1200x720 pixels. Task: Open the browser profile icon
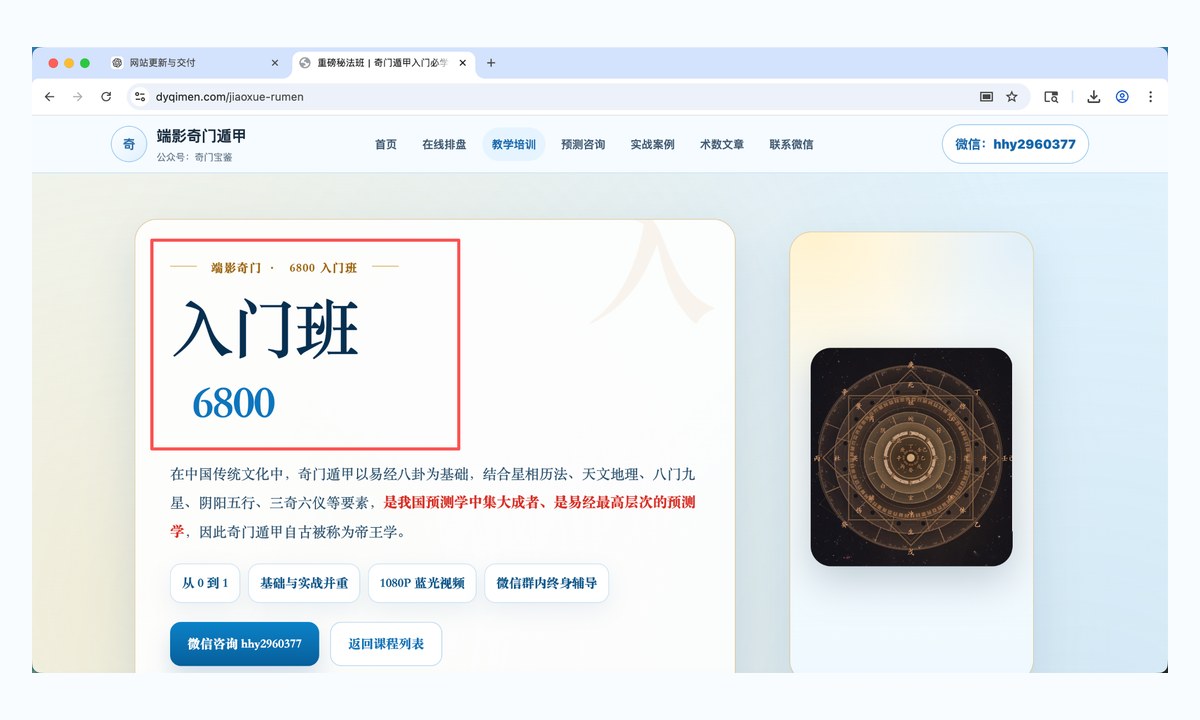coord(1122,97)
